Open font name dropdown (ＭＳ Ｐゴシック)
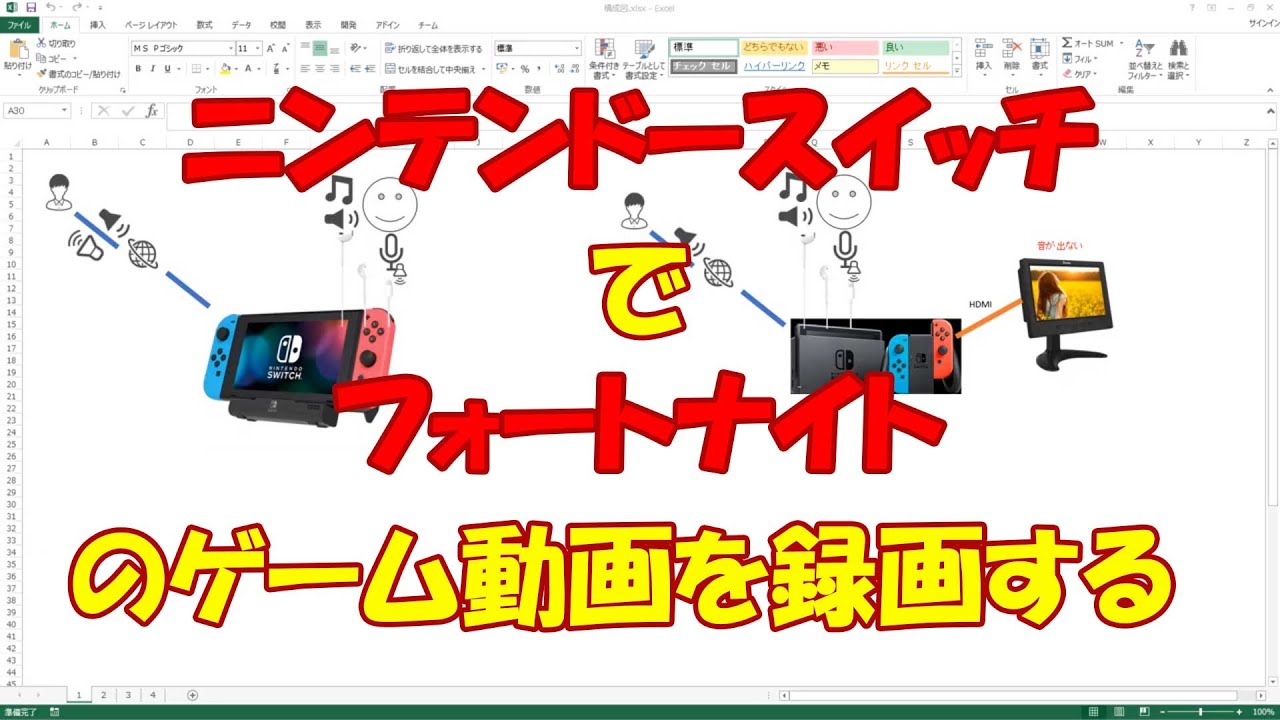Image resolution: width=1280 pixels, height=720 pixels. tap(230, 48)
